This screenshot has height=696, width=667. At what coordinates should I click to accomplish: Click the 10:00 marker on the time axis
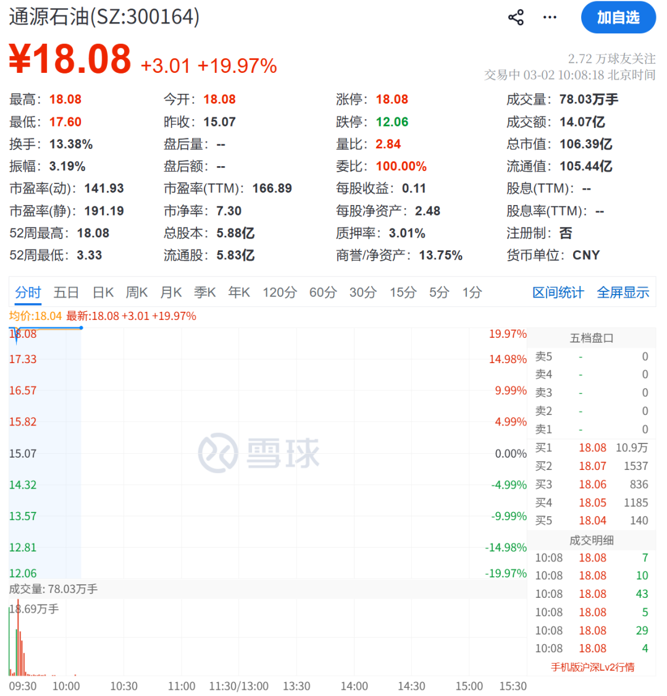click(x=66, y=687)
